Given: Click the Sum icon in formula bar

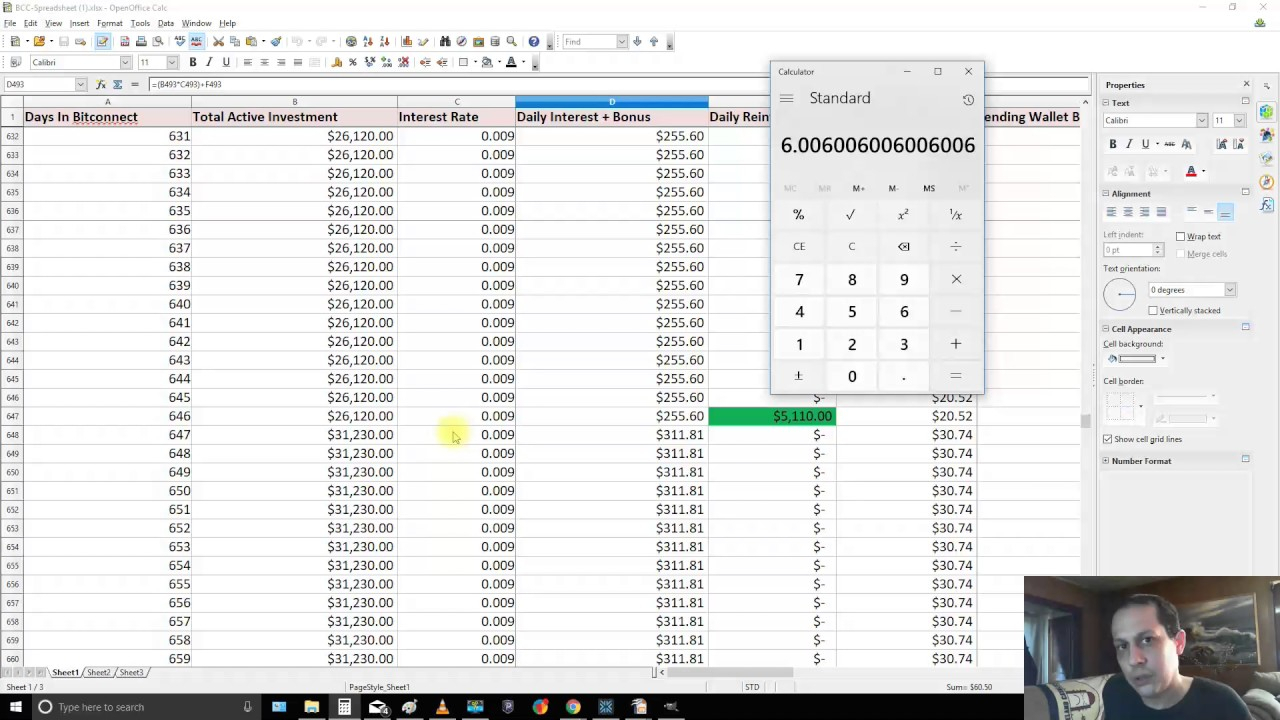Looking at the screenshot, I should (x=118, y=85).
